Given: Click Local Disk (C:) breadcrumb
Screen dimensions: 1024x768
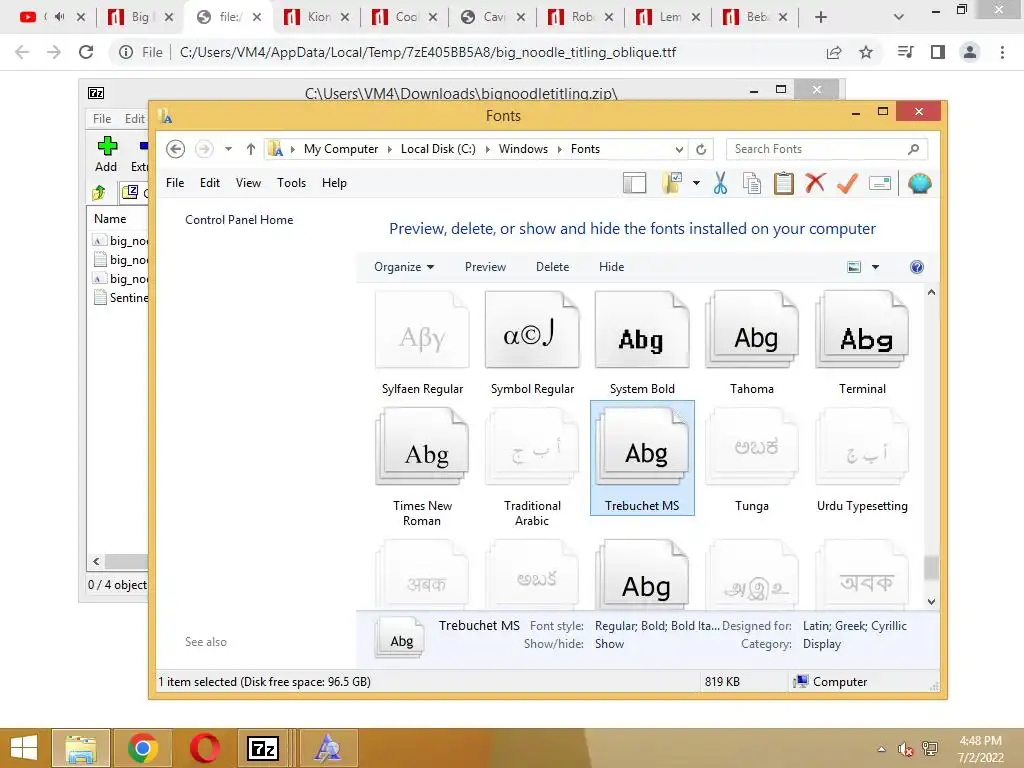Looking at the screenshot, I should pyautogui.click(x=438, y=149).
